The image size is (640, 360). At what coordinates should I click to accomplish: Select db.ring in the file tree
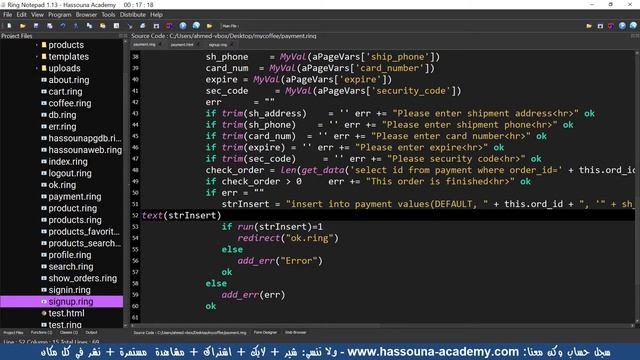62,115
